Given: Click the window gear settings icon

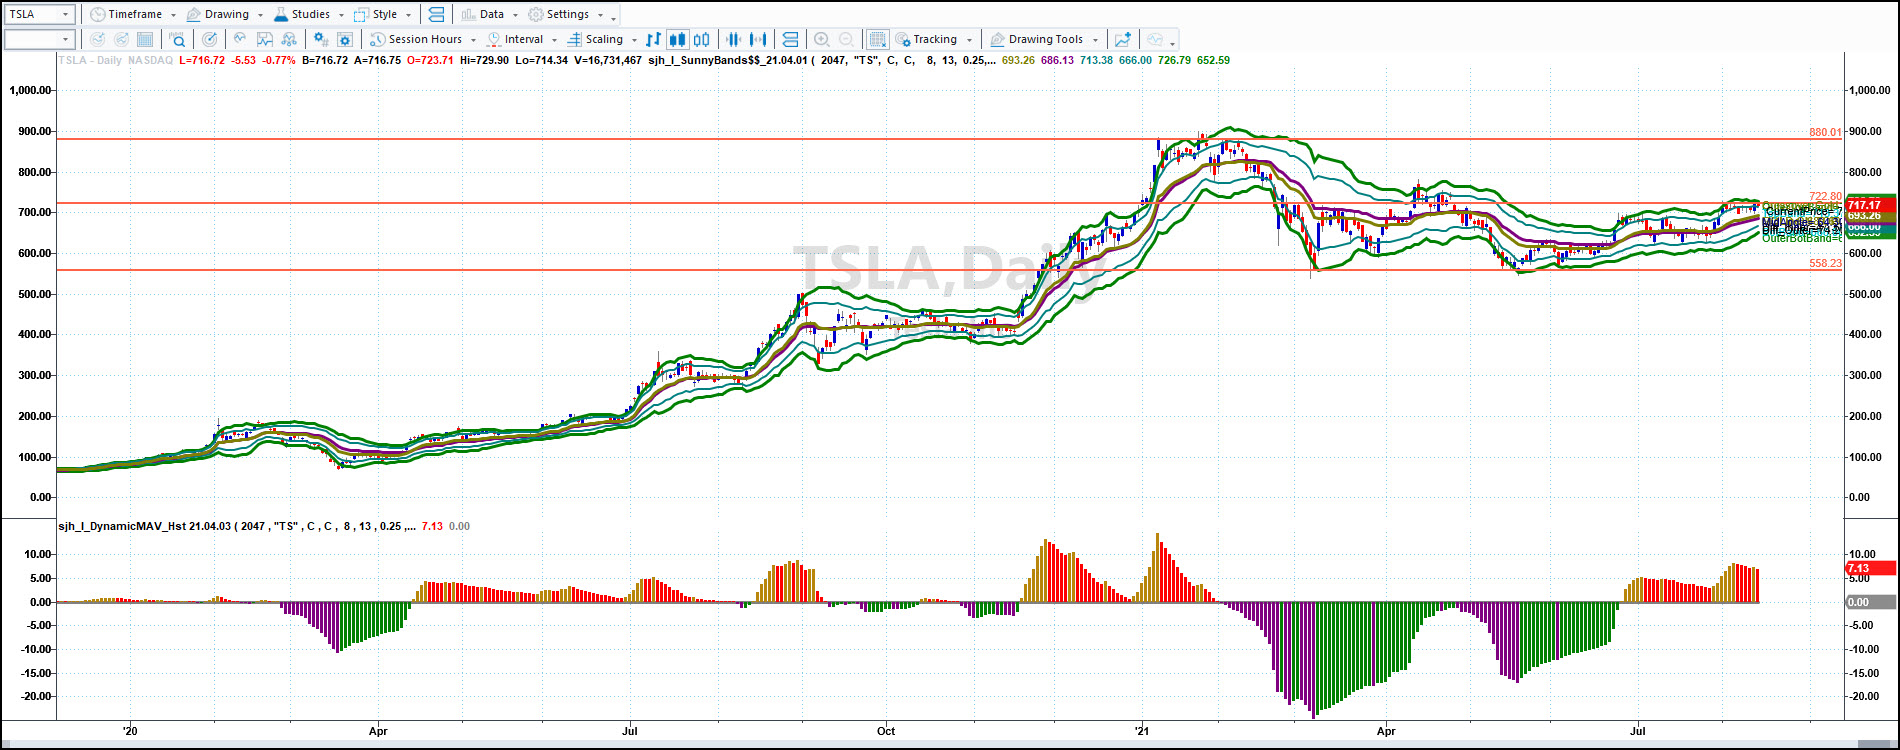Looking at the screenshot, I should pyautogui.click(x=345, y=40).
